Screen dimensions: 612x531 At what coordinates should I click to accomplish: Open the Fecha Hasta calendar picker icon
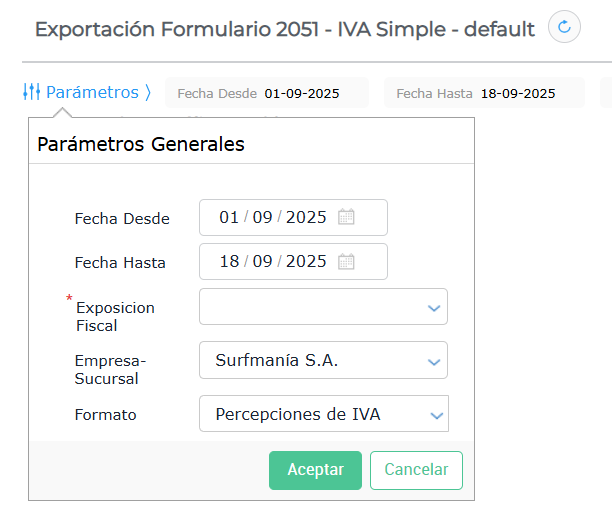[x=346, y=261]
